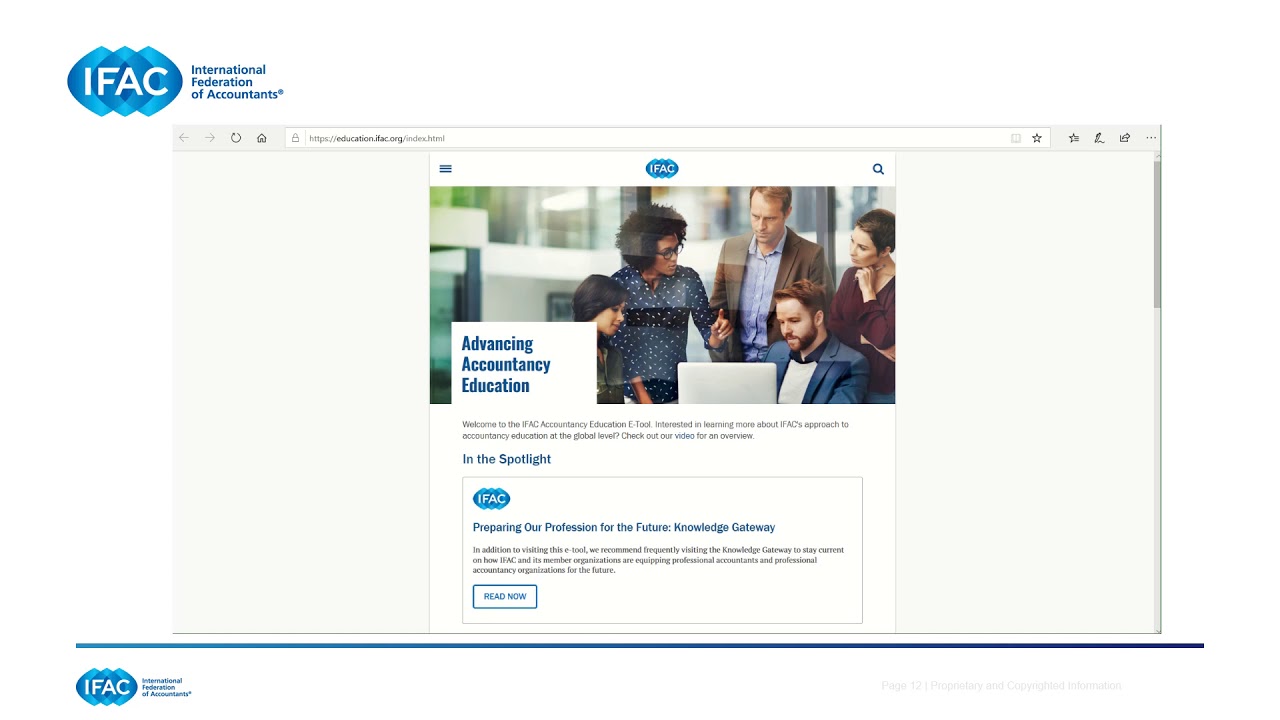Open the add notes pen tool
1280x720 pixels.
click(1099, 138)
